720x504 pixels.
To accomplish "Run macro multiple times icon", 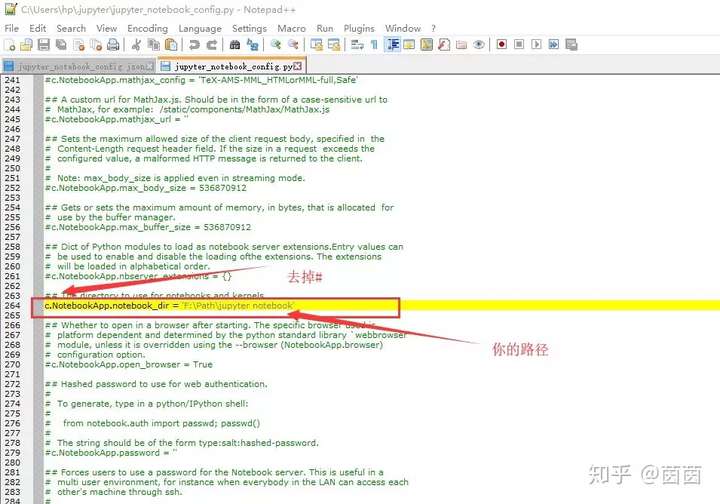I will [554, 45].
